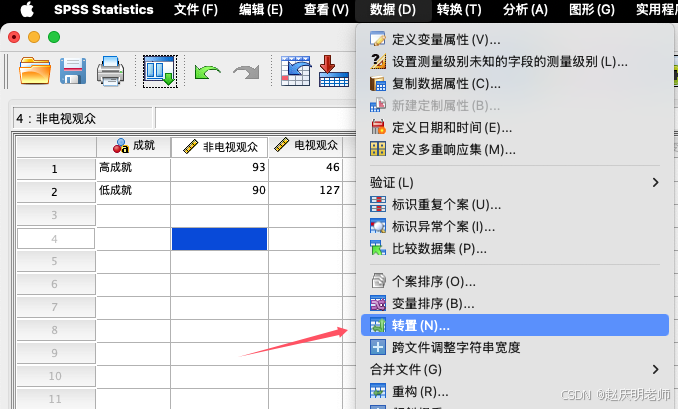Select 跨文件调整字符串宽度 menu entry
This screenshot has width=678, height=409.
[x=515, y=347]
